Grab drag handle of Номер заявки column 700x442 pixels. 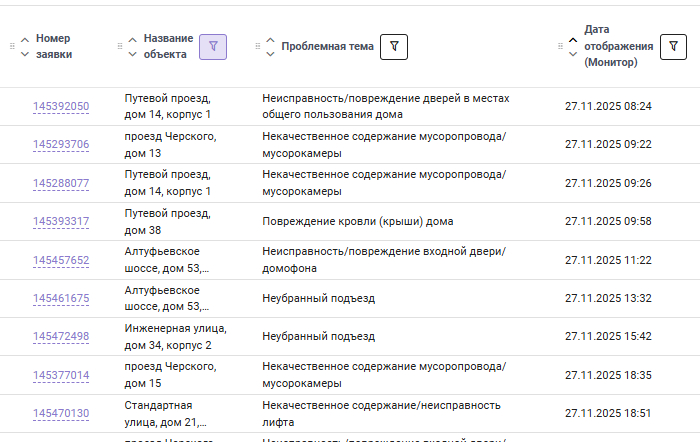12,46
